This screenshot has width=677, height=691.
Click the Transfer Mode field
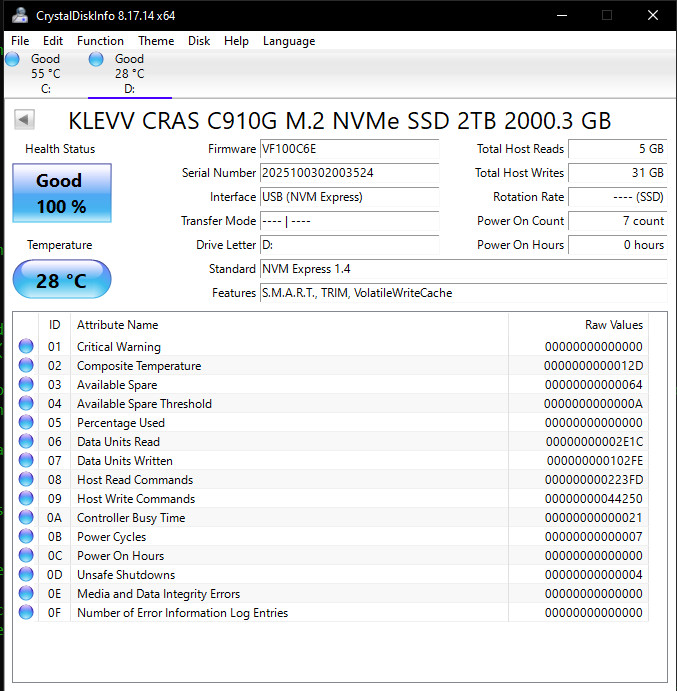tap(349, 221)
